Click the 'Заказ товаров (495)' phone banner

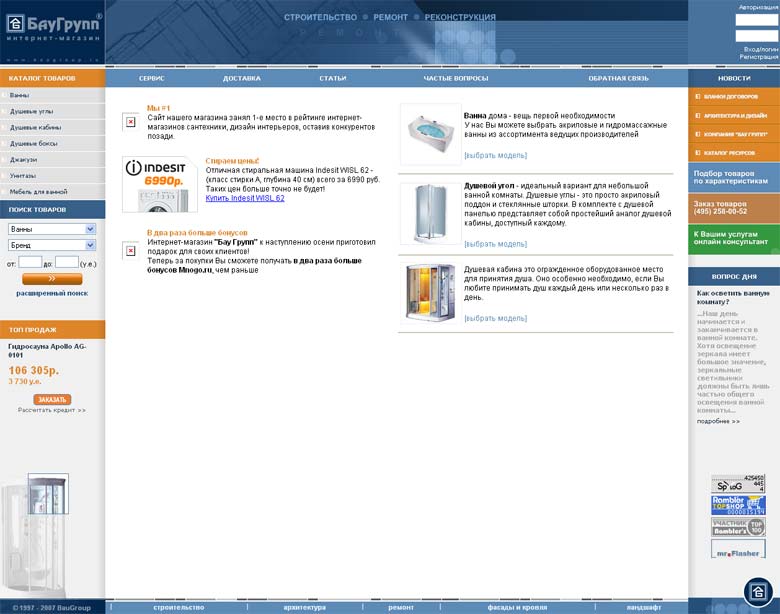[734, 208]
